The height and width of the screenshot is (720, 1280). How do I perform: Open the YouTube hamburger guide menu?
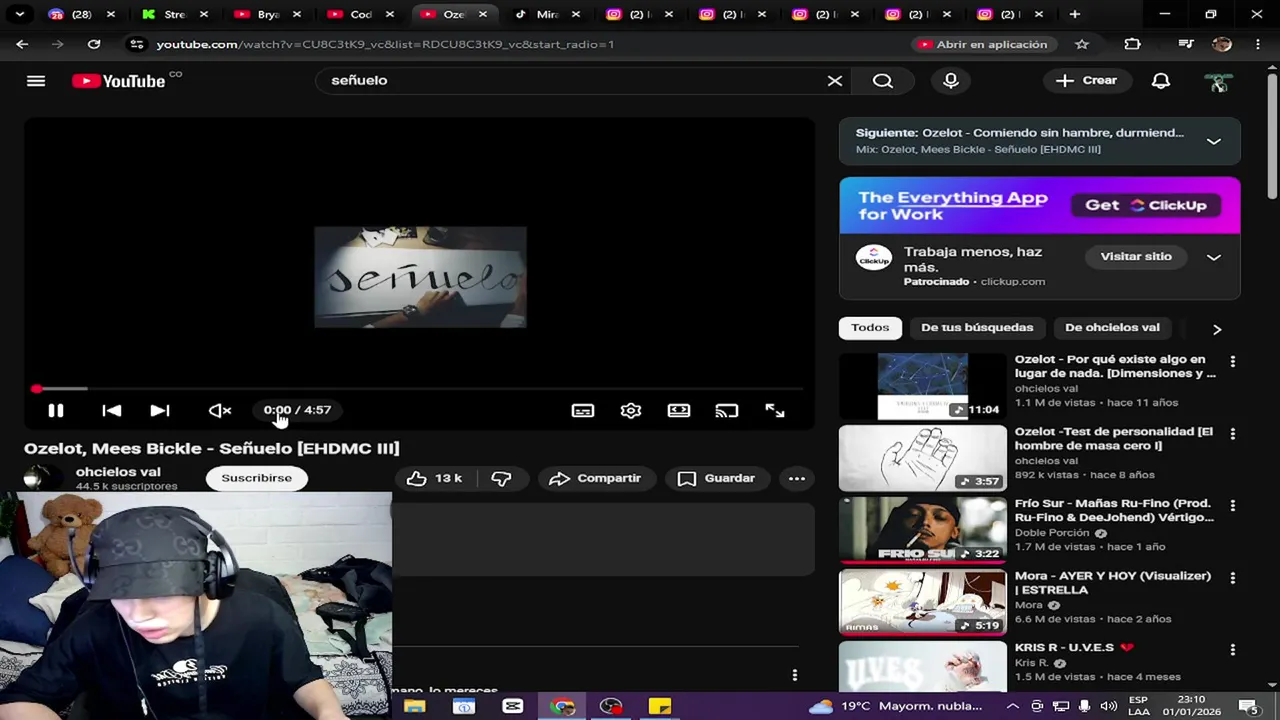[36, 81]
